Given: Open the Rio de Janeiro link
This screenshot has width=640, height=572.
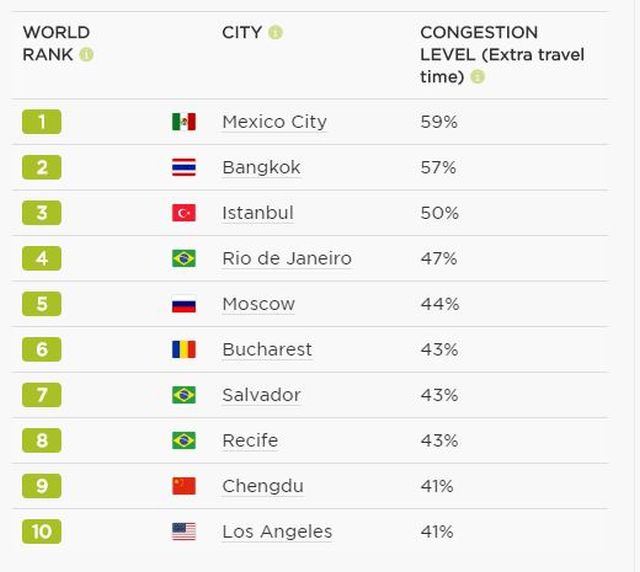Looking at the screenshot, I should click(x=287, y=259).
